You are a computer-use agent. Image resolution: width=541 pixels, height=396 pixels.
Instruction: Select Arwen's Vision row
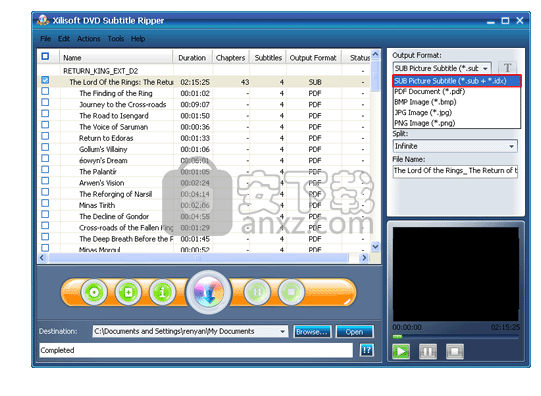coord(204,183)
